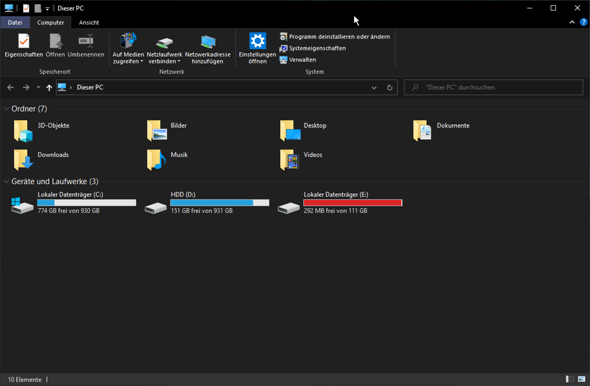The image size is (590, 386).
Task: Switch to large icons view in status bar
Action: point(582,379)
